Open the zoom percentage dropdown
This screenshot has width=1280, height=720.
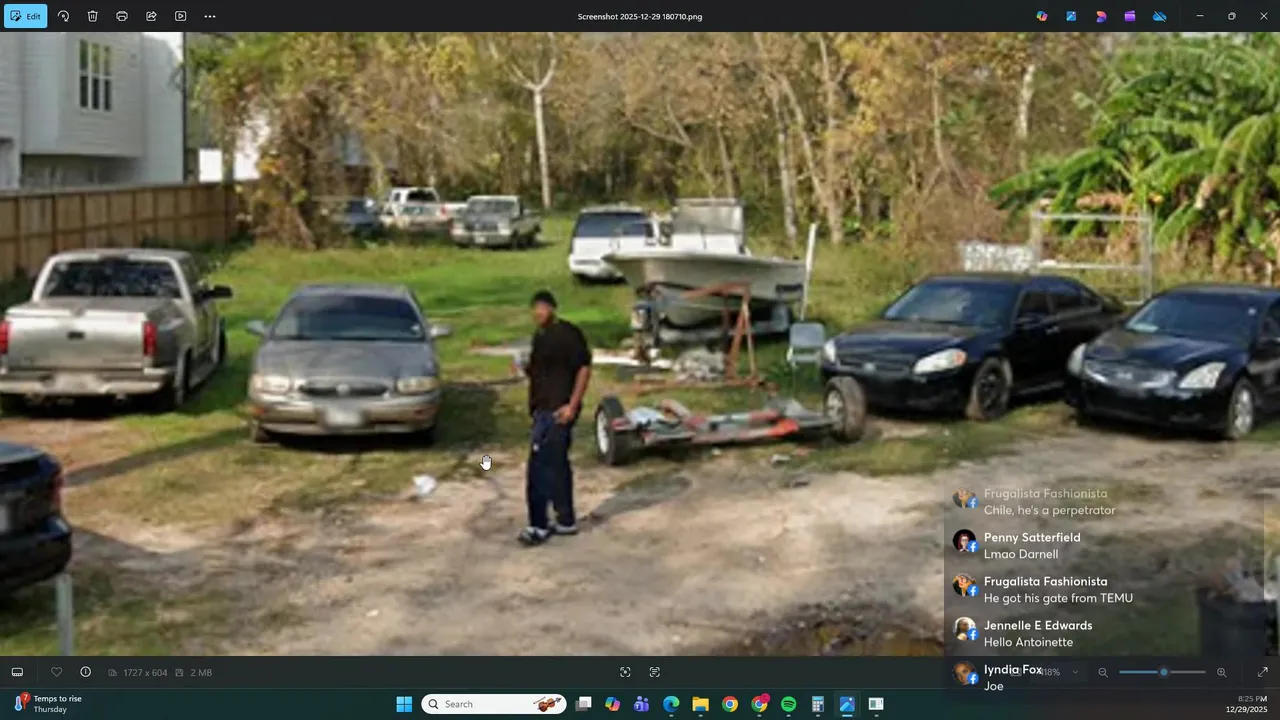pos(1075,672)
